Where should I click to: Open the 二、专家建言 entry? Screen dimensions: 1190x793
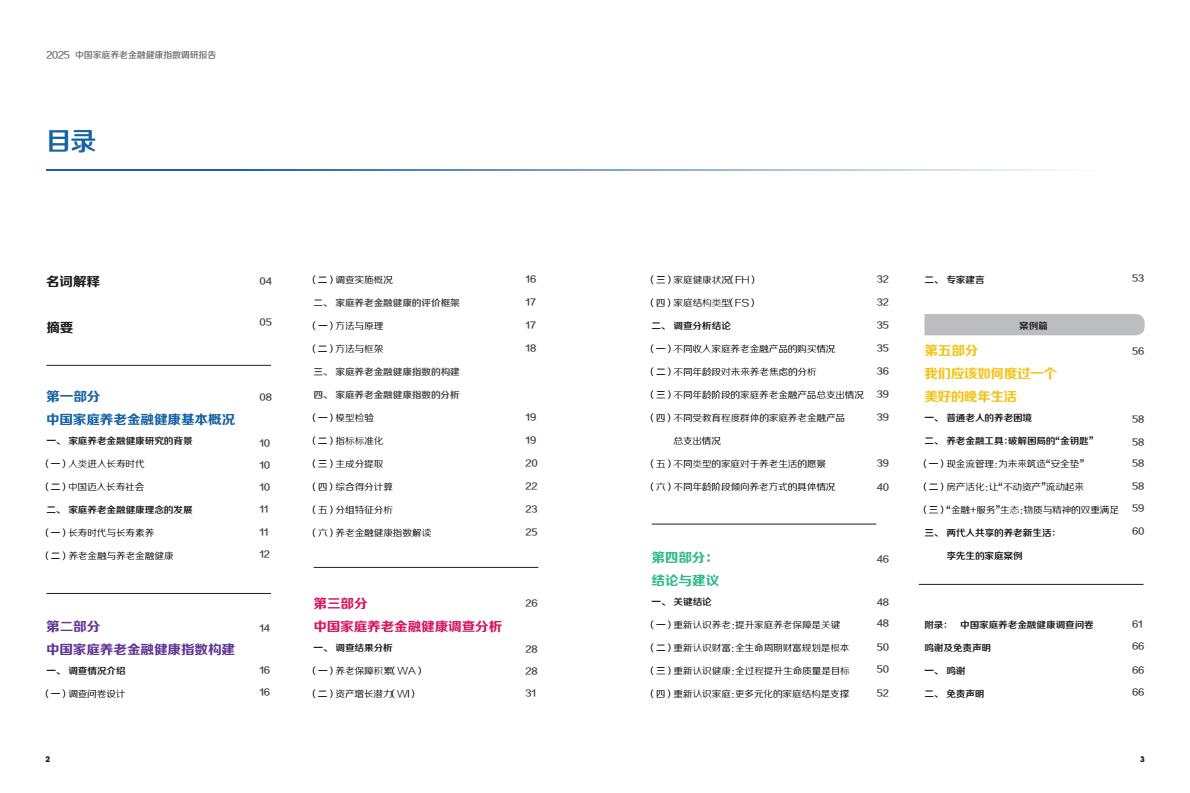pyautogui.click(x=953, y=280)
